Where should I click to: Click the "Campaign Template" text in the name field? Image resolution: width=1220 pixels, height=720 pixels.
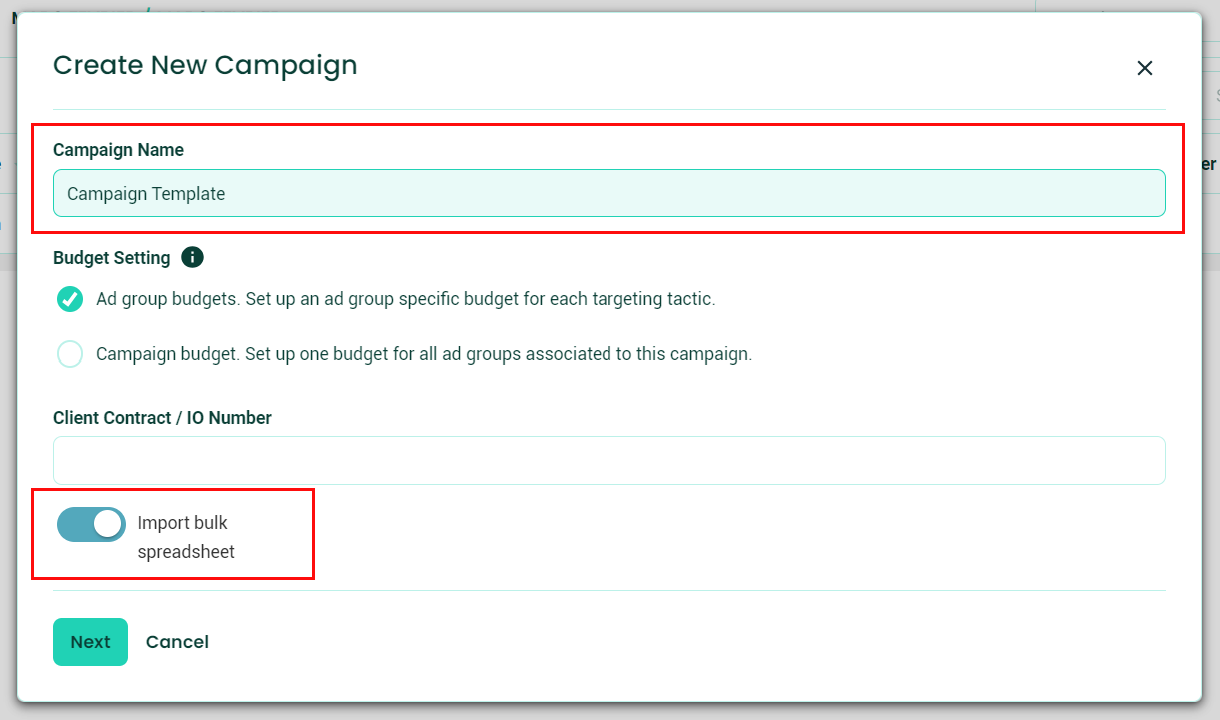click(x=146, y=193)
